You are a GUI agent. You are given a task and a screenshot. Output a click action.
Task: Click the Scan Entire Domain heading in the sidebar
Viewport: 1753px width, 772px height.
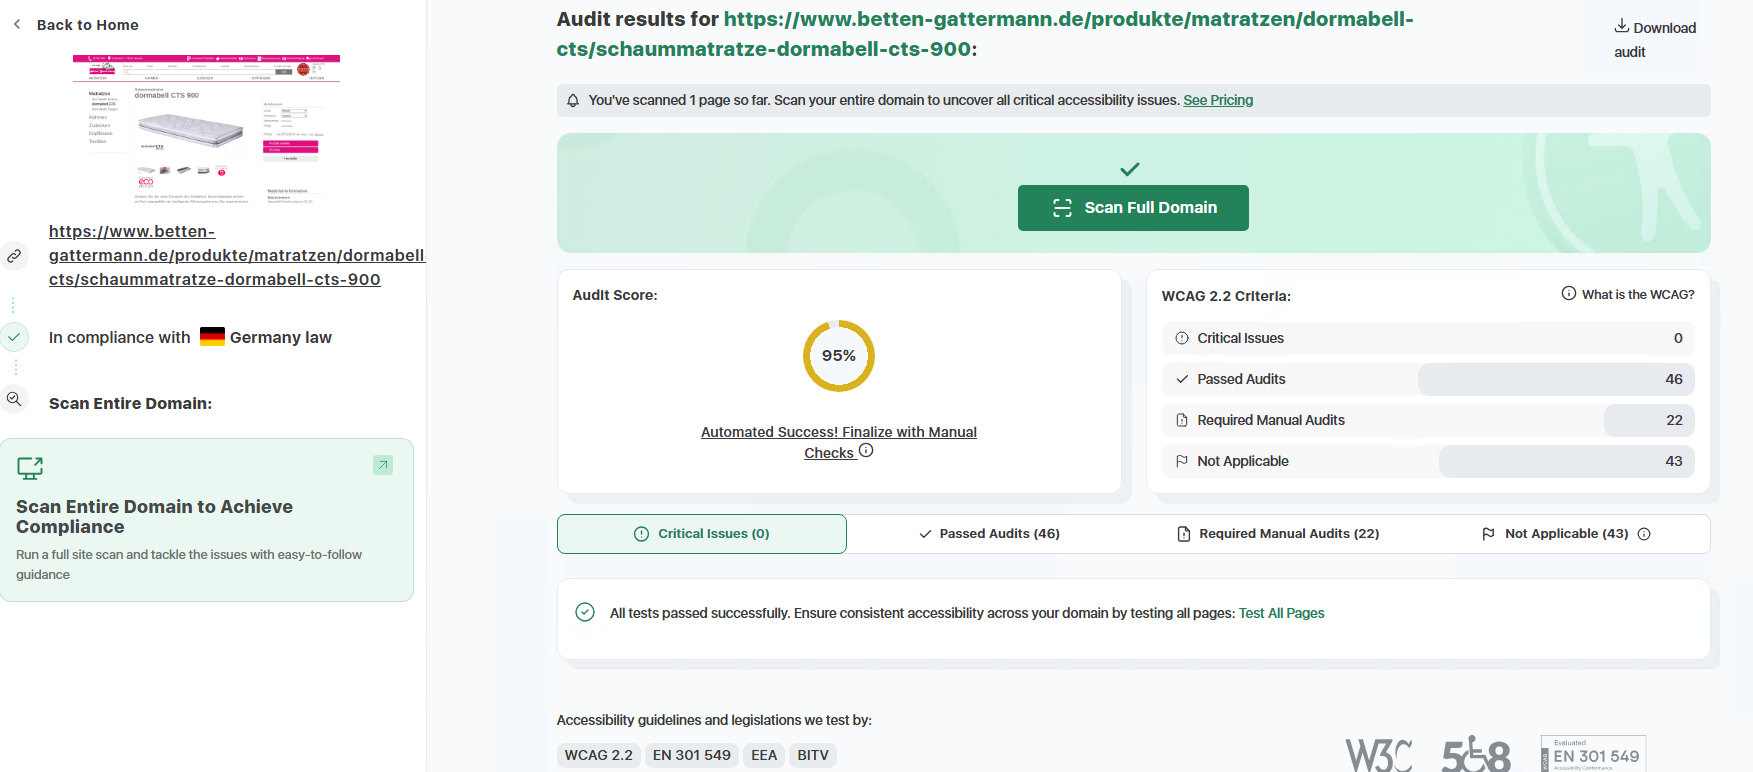[x=130, y=404]
